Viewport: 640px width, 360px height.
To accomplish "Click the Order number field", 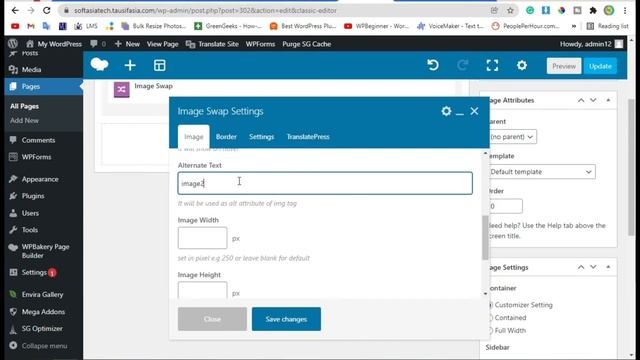I will [x=505, y=206].
